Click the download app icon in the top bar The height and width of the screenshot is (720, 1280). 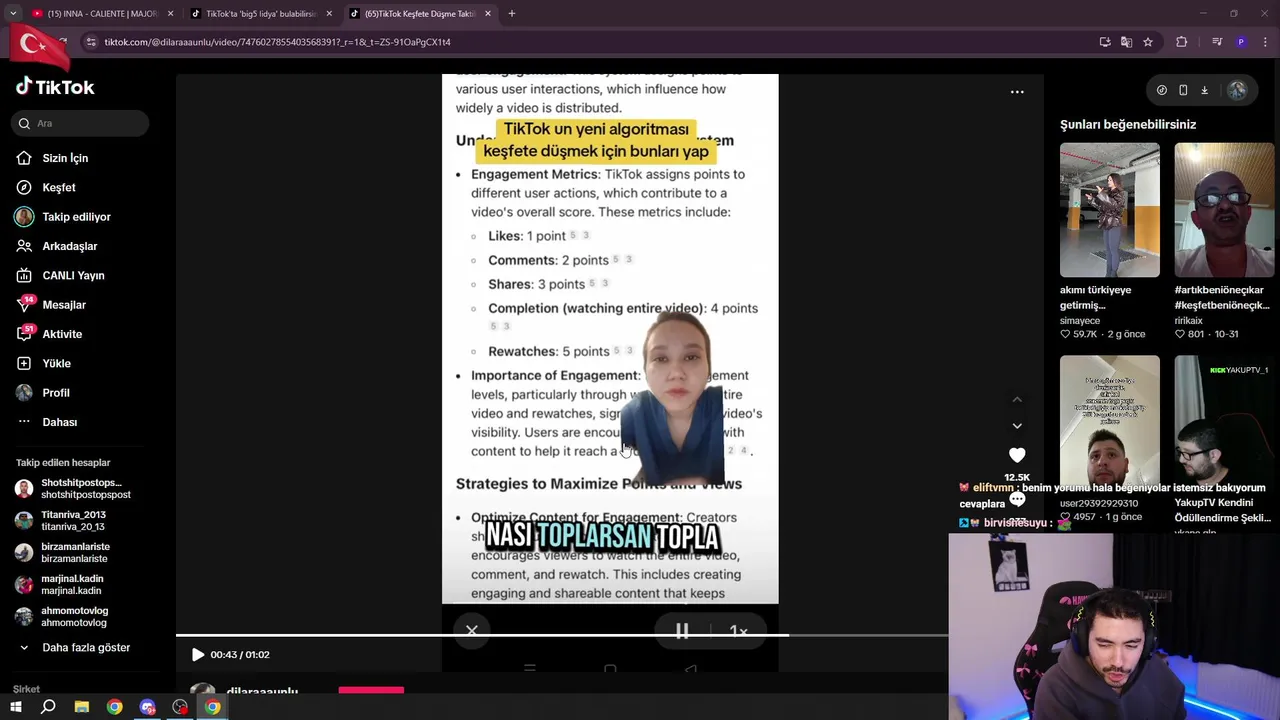tap(1204, 90)
